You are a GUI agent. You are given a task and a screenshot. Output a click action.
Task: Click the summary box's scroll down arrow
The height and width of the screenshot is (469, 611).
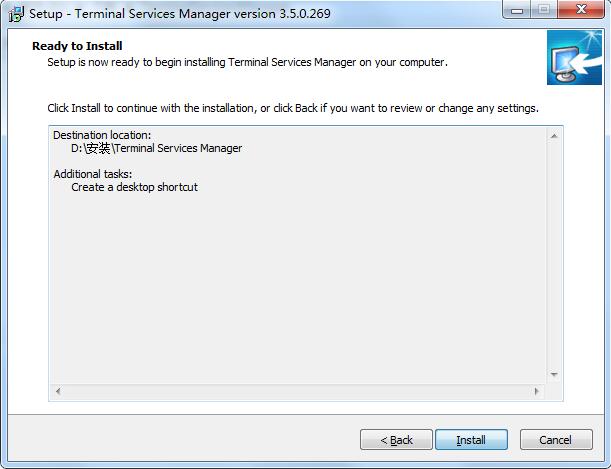click(555, 374)
